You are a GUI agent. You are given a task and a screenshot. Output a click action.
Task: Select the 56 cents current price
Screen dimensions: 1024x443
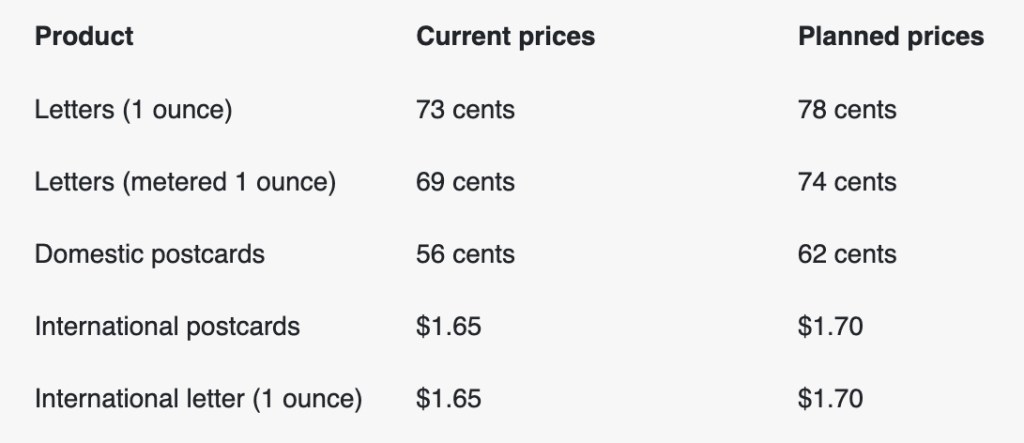pos(465,254)
